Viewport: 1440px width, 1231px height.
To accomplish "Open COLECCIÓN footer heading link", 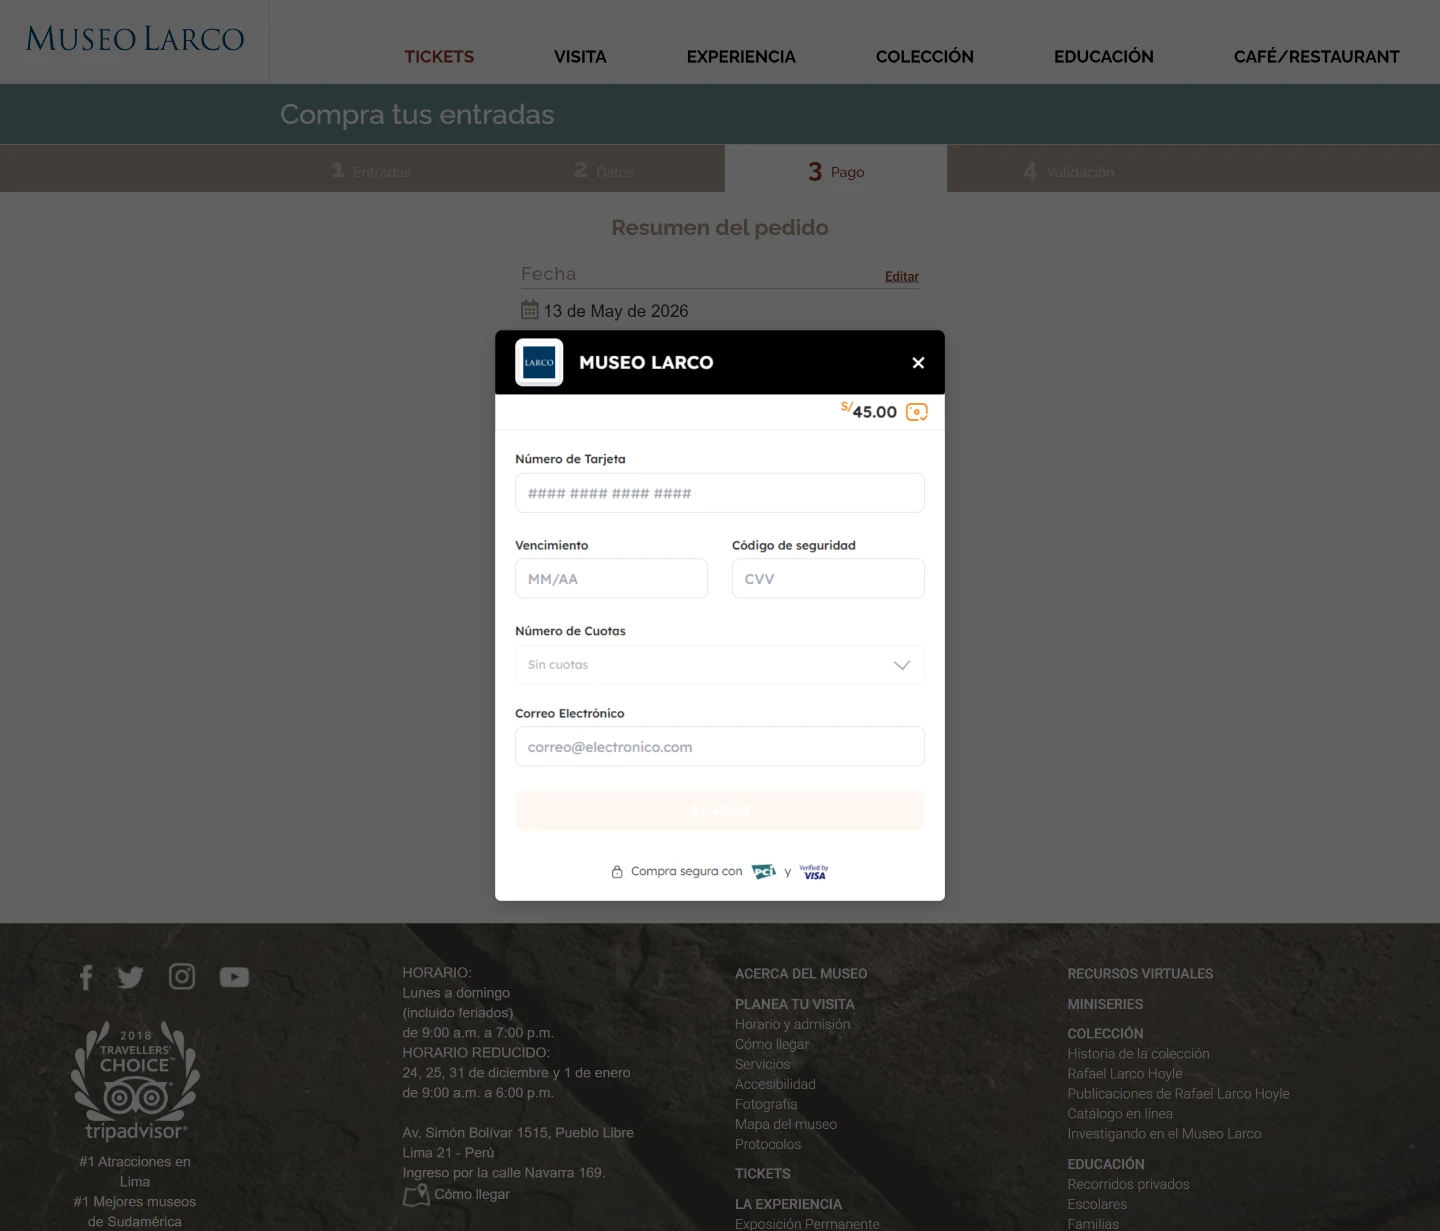I will point(1105,1034).
